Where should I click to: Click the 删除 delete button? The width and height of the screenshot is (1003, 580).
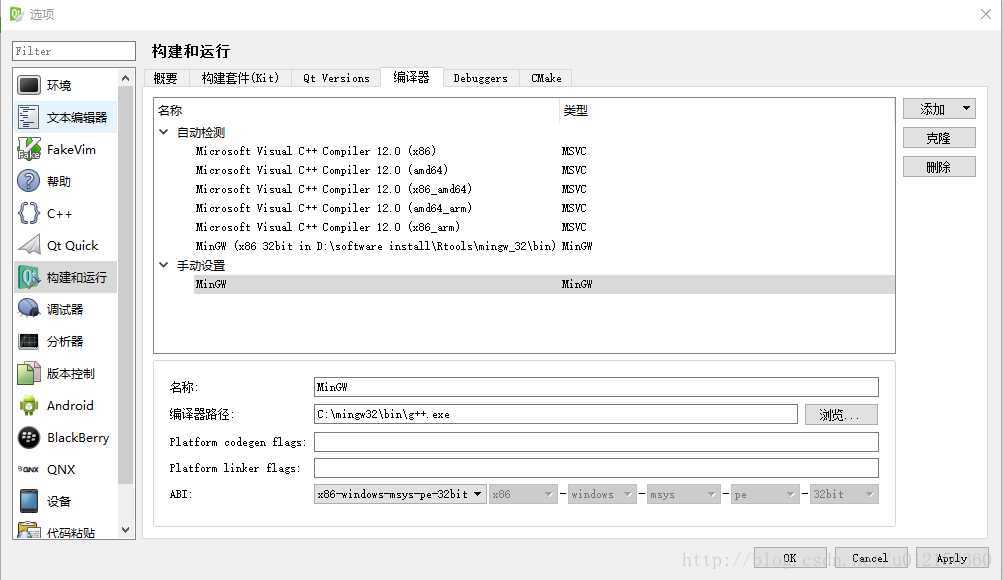click(x=939, y=167)
